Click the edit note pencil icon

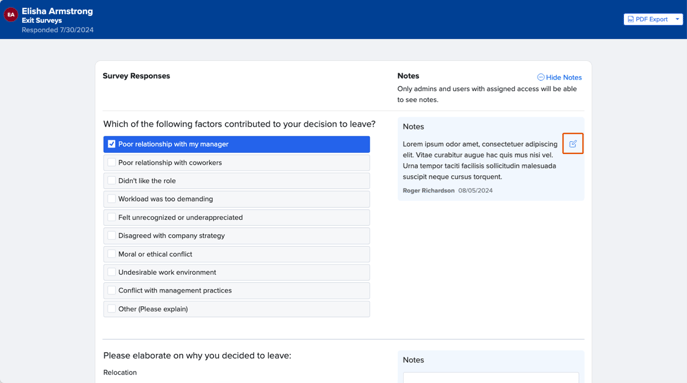(x=573, y=144)
